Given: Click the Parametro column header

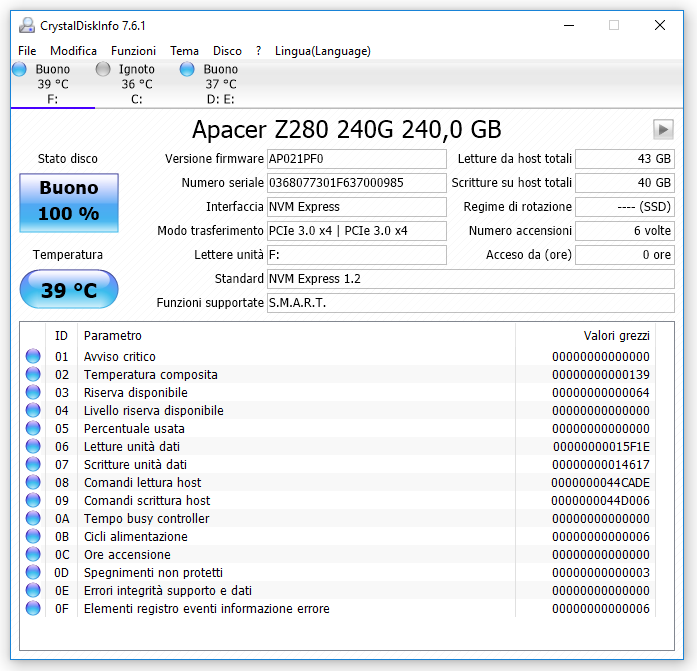Looking at the screenshot, I should (296, 336).
